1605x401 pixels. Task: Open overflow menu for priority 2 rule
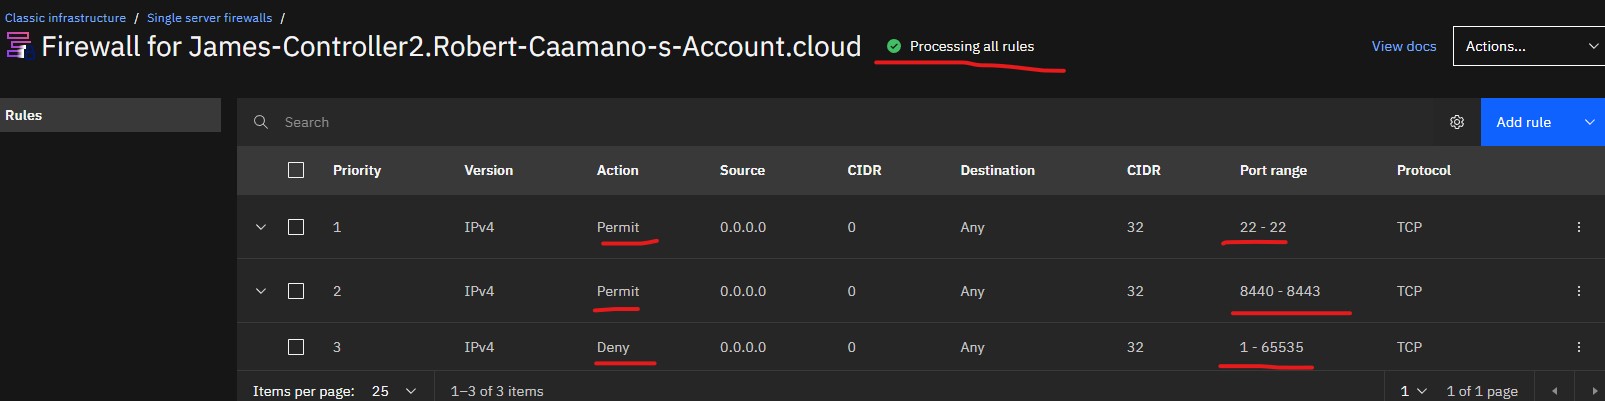coord(1579,291)
